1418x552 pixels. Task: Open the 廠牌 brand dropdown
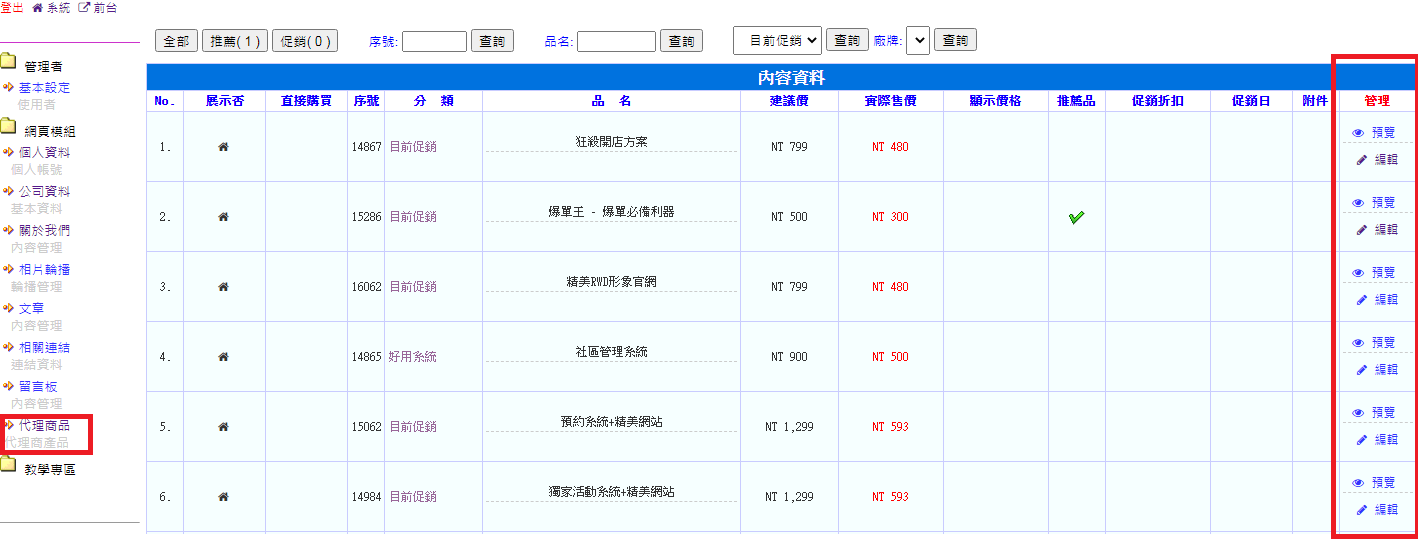918,40
